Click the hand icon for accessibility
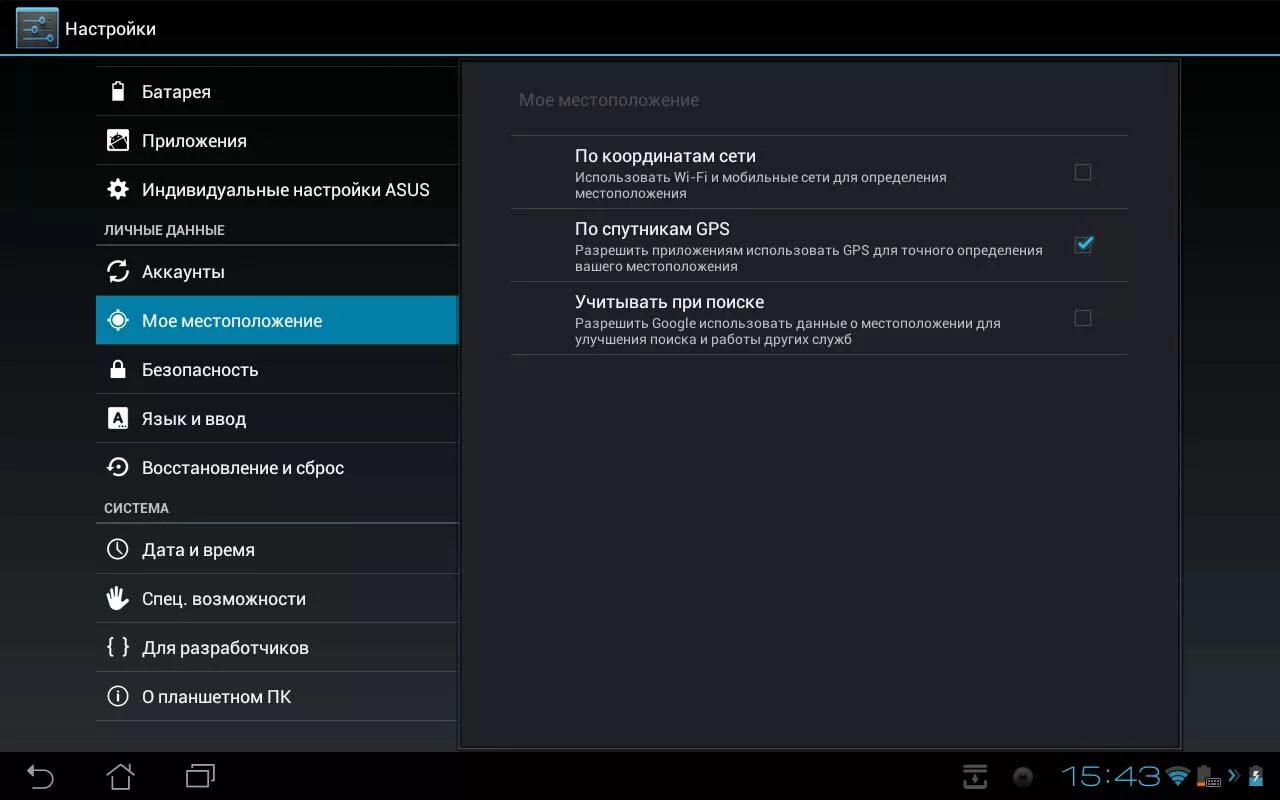Viewport: 1280px width, 800px height. (118, 599)
